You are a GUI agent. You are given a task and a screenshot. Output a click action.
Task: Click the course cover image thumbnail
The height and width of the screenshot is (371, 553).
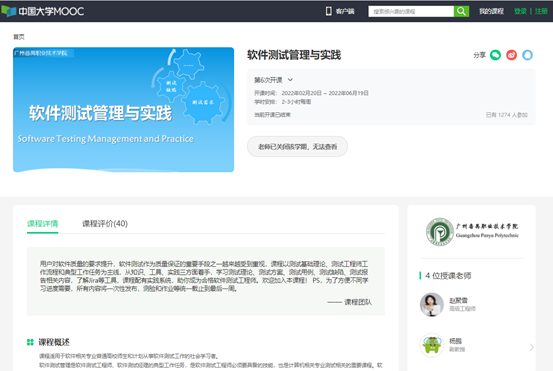[123, 110]
